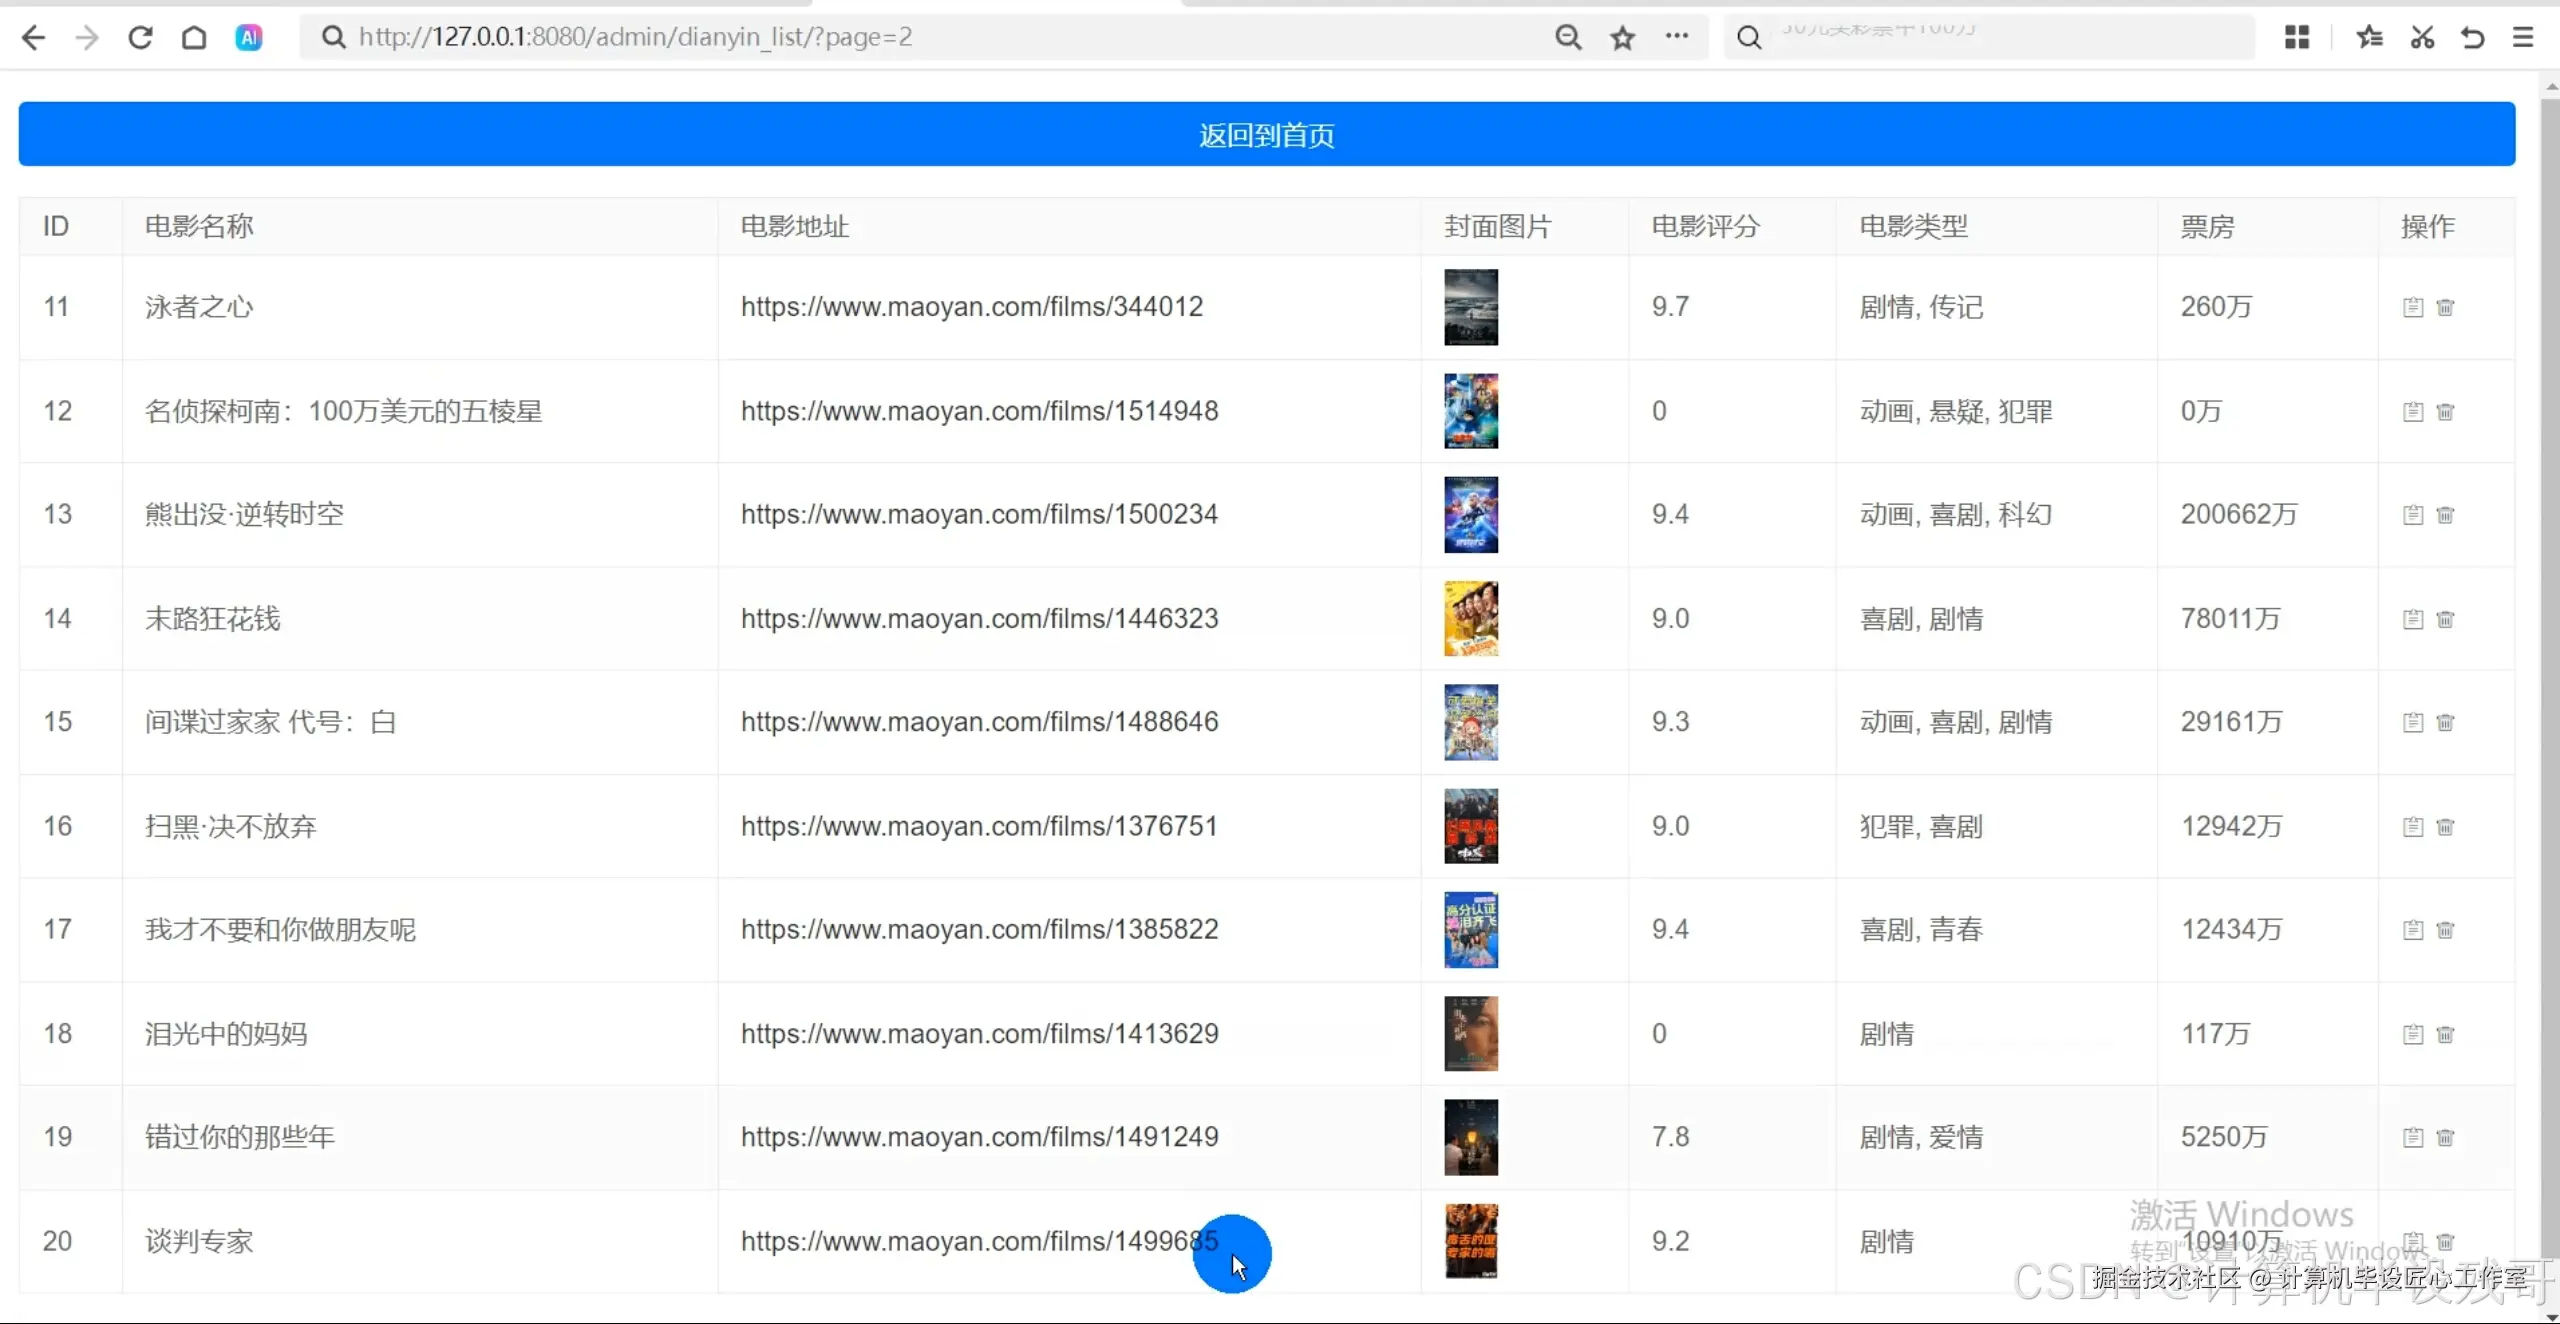
Task: Delete the 名侦探柯南 row with the trash icon
Action: [2445, 411]
